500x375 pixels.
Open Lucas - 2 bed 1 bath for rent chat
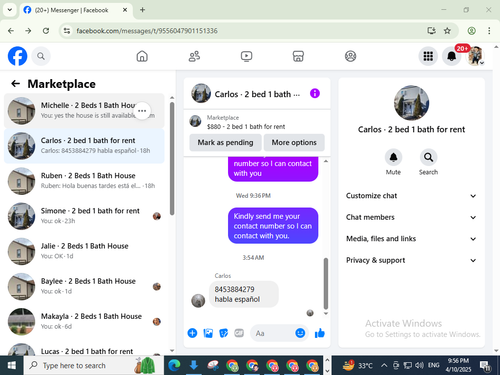tap(84, 348)
